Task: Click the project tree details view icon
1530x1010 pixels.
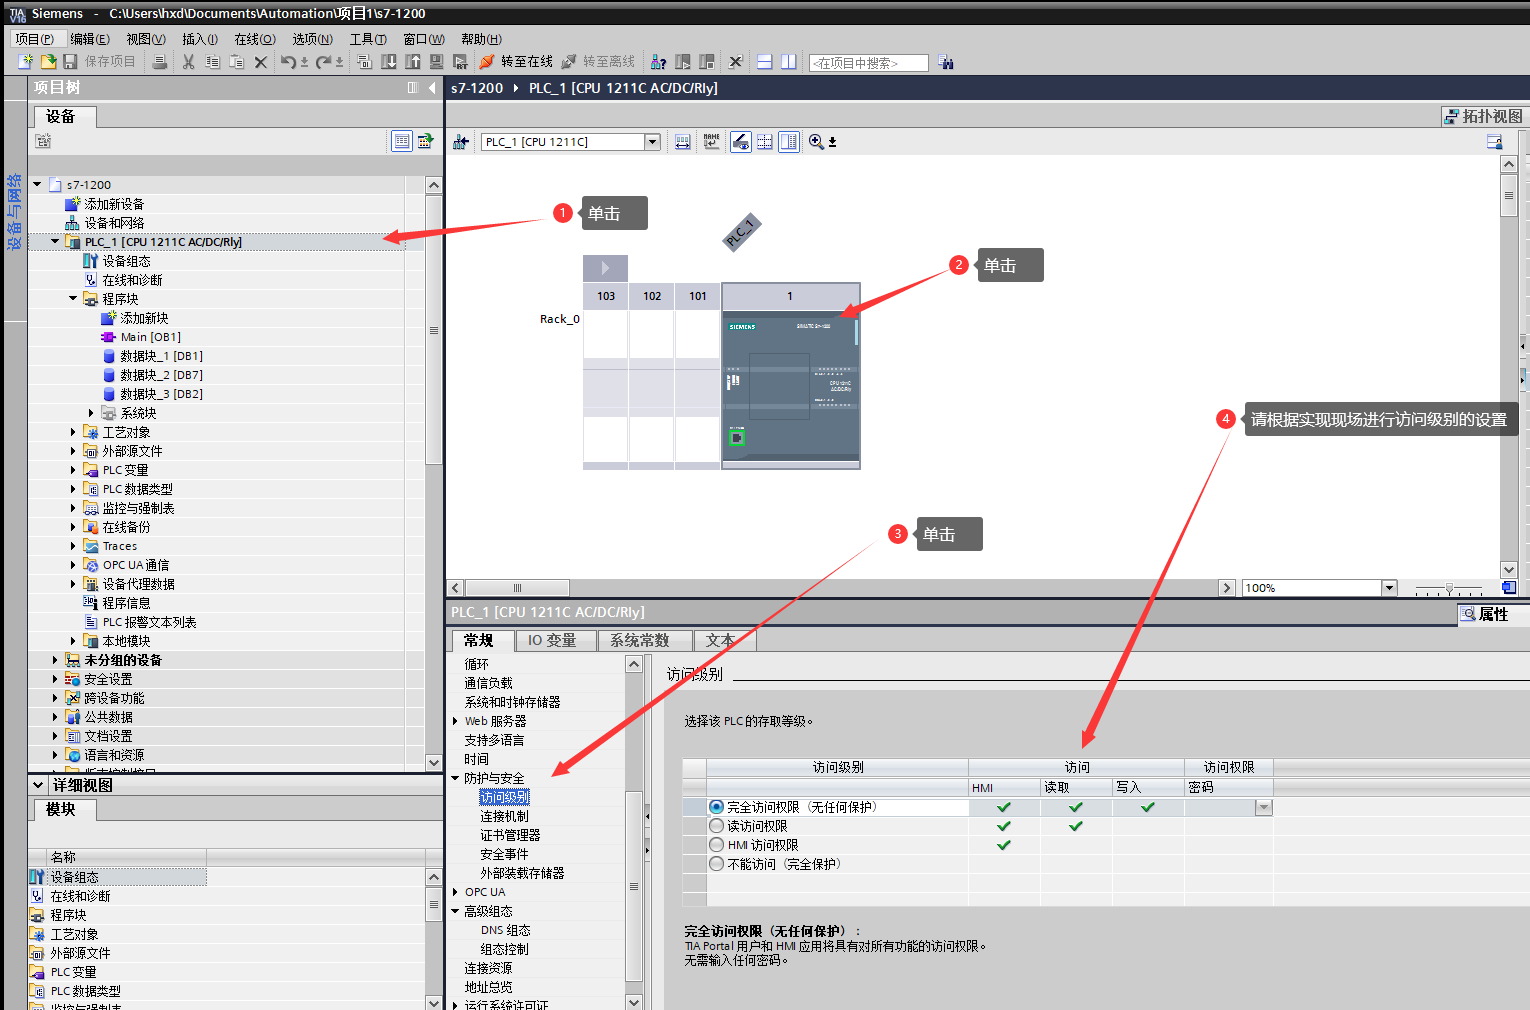Action: (x=401, y=141)
